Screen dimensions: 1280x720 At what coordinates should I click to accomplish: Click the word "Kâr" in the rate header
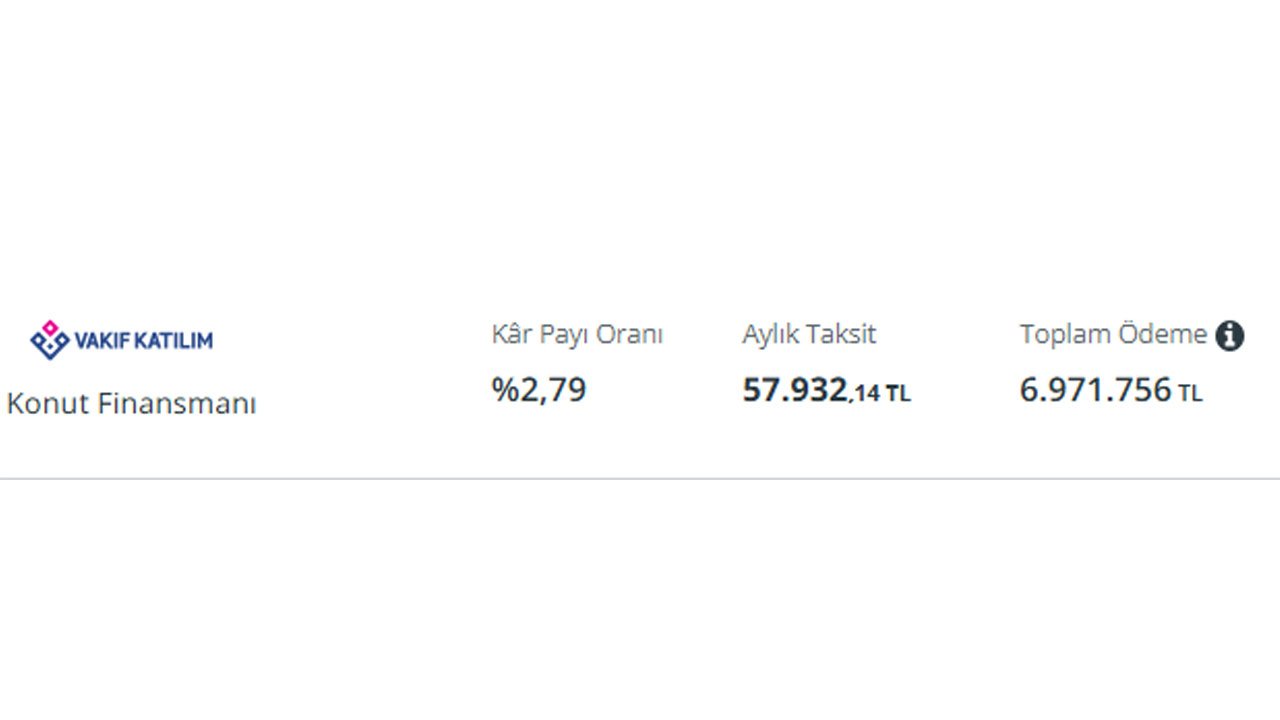click(x=510, y=334)
